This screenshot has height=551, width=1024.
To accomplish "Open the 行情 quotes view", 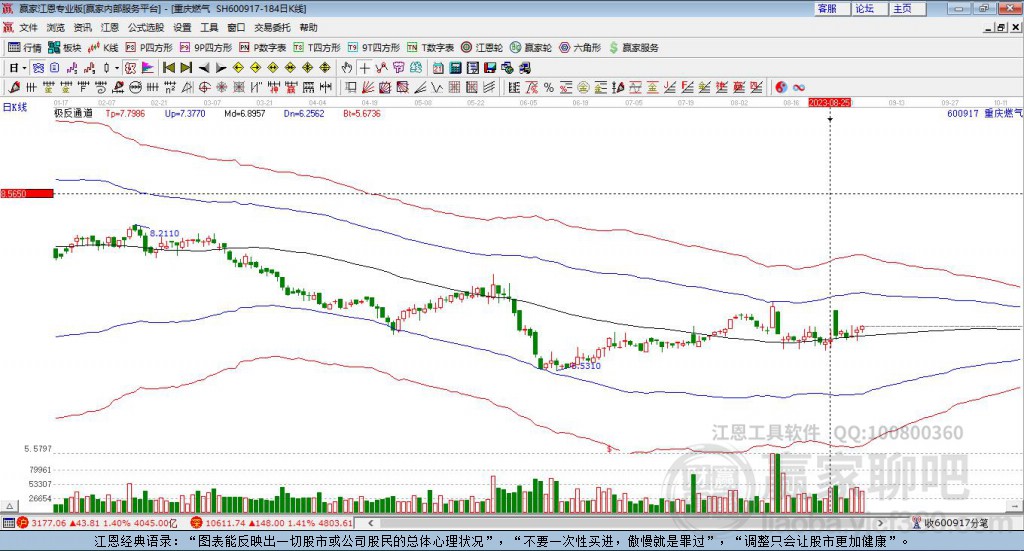I will coord(25,48).
